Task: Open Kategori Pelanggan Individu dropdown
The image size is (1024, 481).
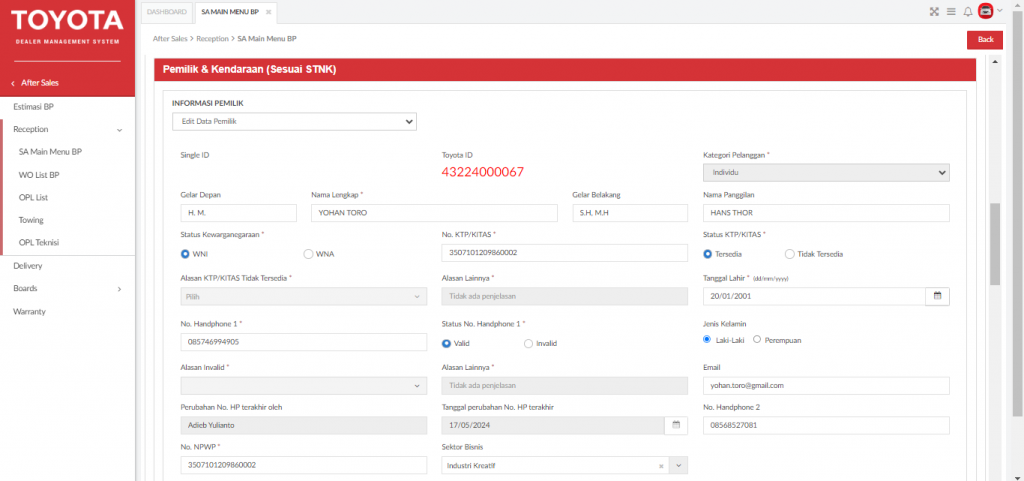Action: tap(826, 172)
